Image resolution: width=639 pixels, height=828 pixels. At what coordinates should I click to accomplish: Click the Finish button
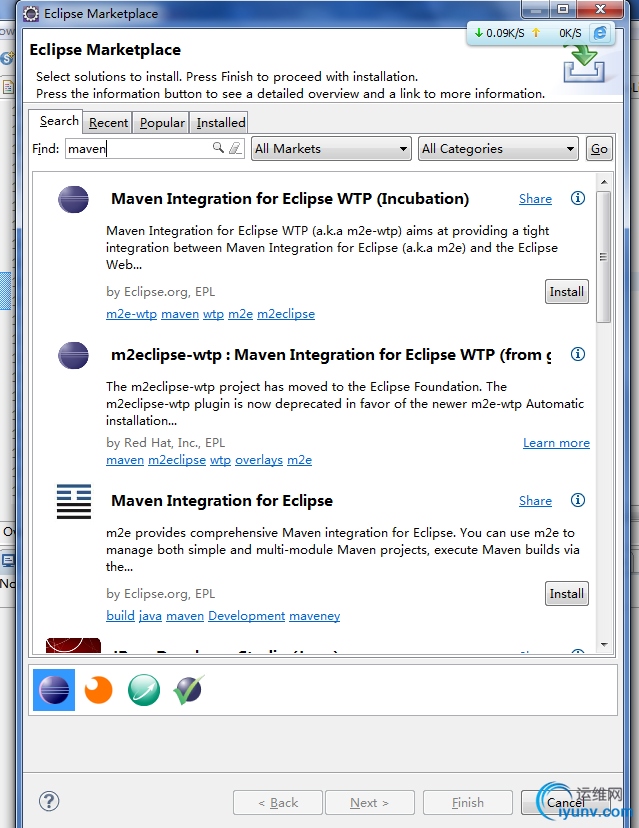(468, 803)
